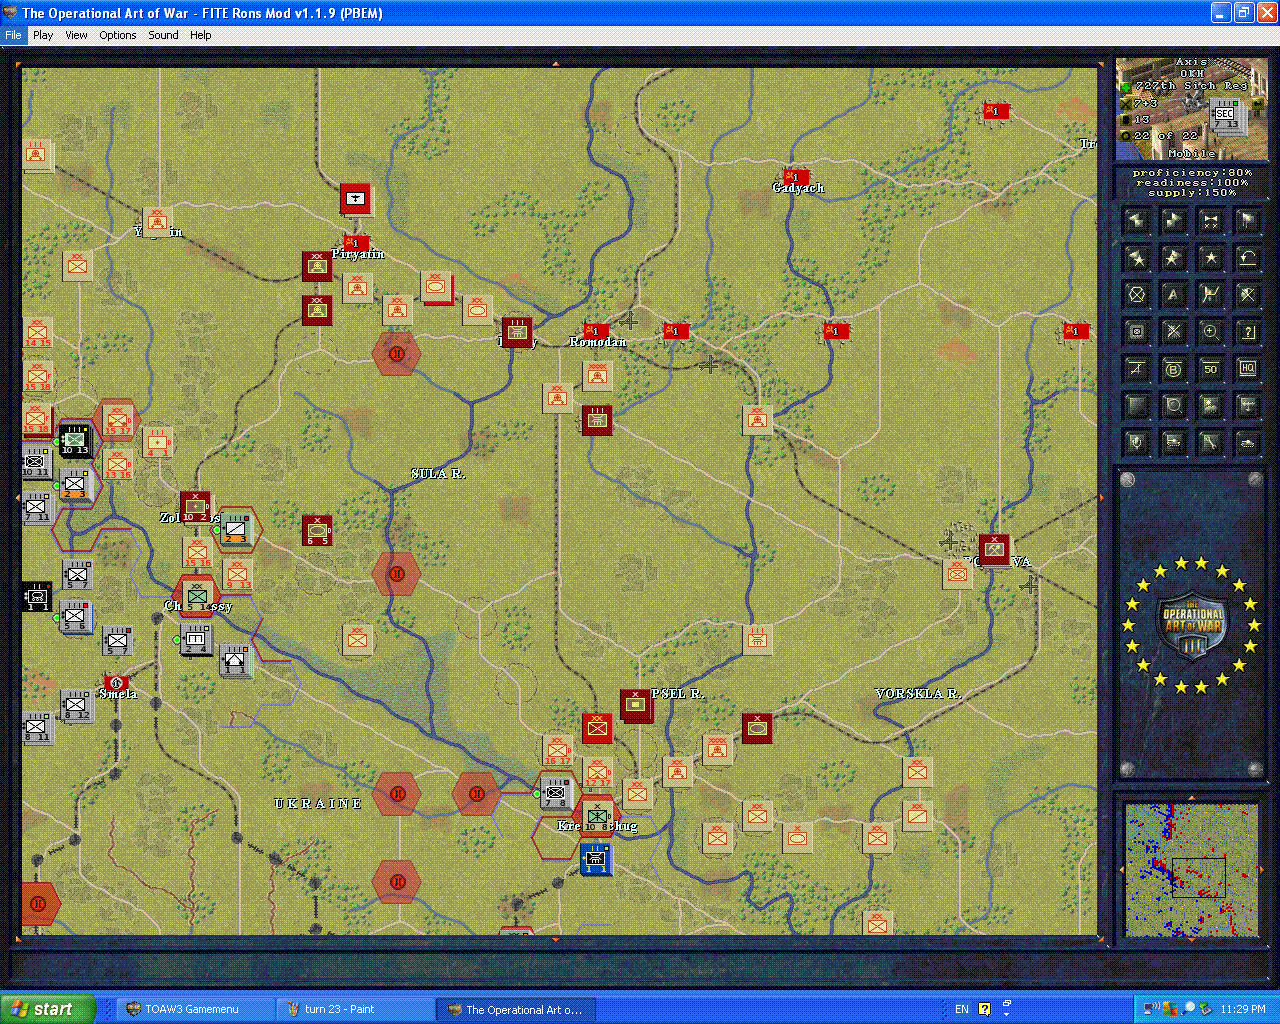
Task: Click the microphone button
Action: tap(1136, 443)
